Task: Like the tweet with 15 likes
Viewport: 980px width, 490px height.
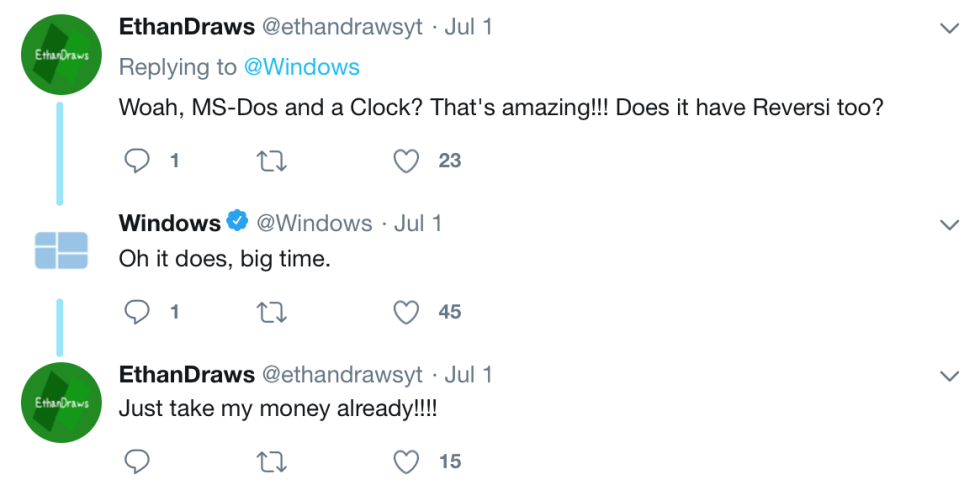Action: [406, 461]
